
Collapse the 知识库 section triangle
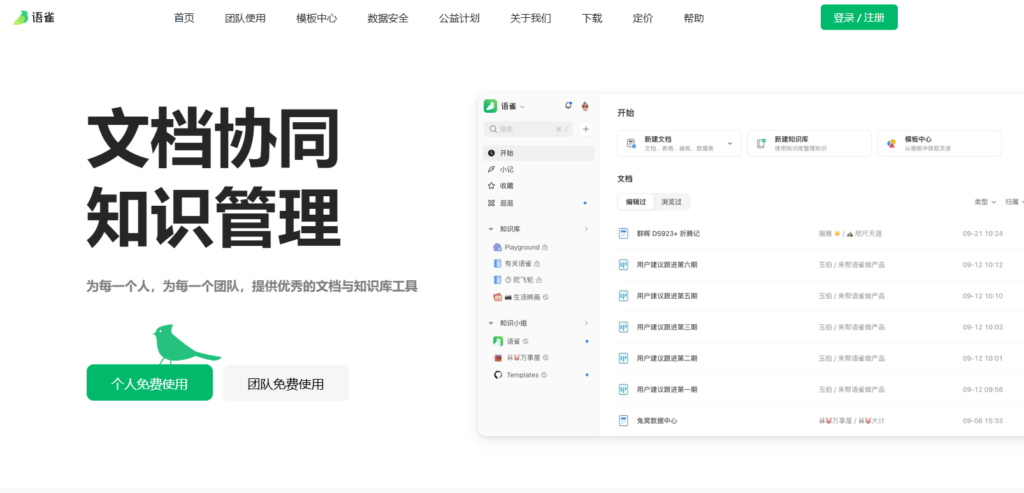pos(491,229)
